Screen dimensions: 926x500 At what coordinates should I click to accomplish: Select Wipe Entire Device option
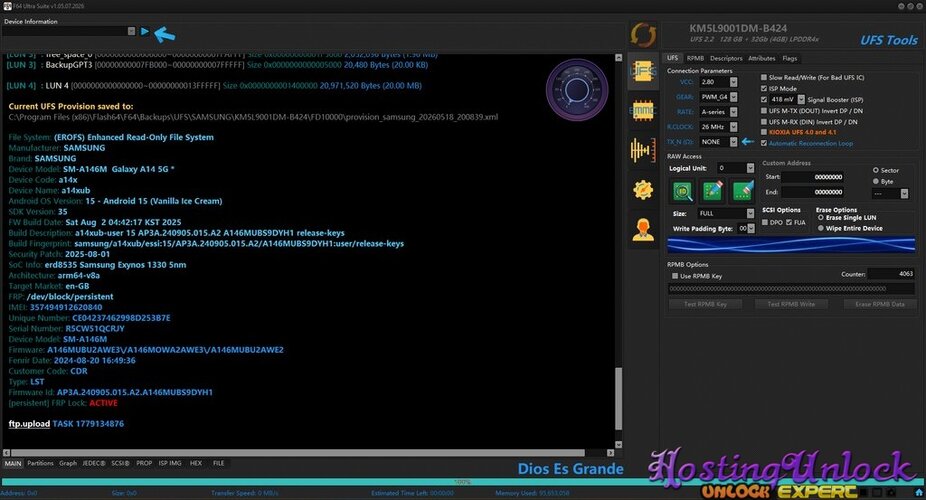pyautogui.click(x=821, y=228)
